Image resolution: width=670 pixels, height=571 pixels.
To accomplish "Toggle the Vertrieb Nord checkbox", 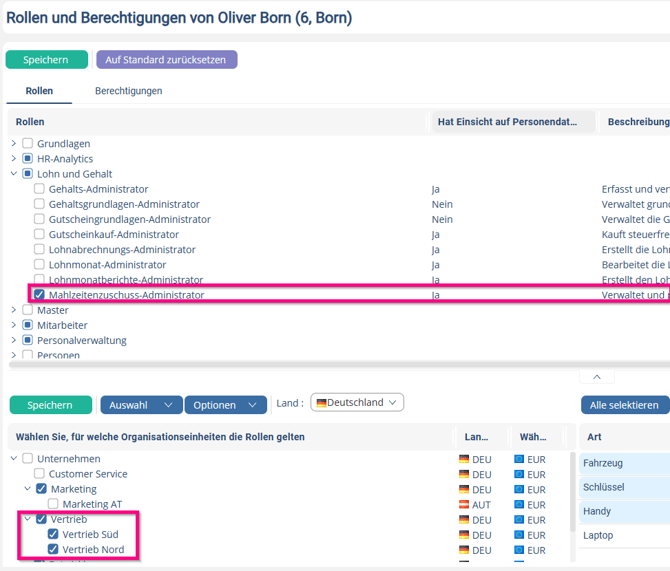I will (53, 549).
